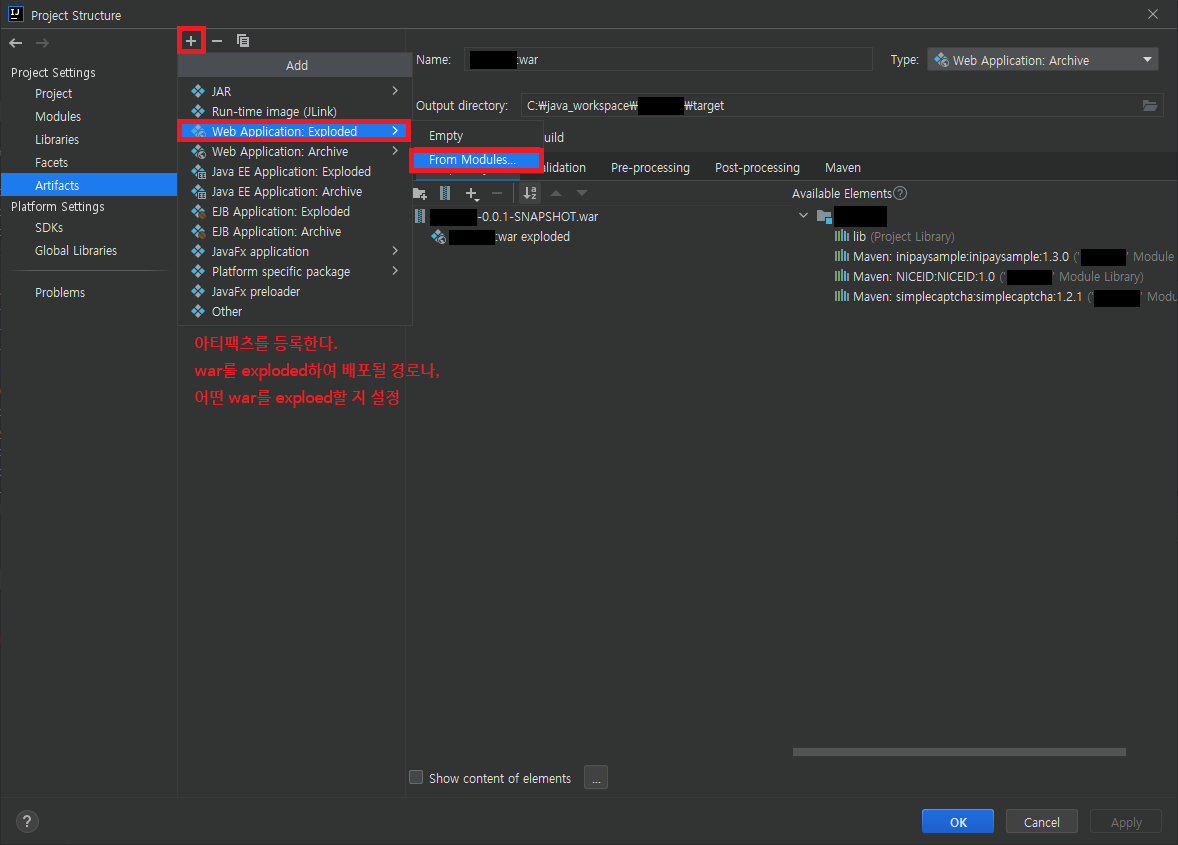Choose JavaFx preloader entry
Image resolution: width=1178 pixels, height=845 pixels.
tap(294, 291)
